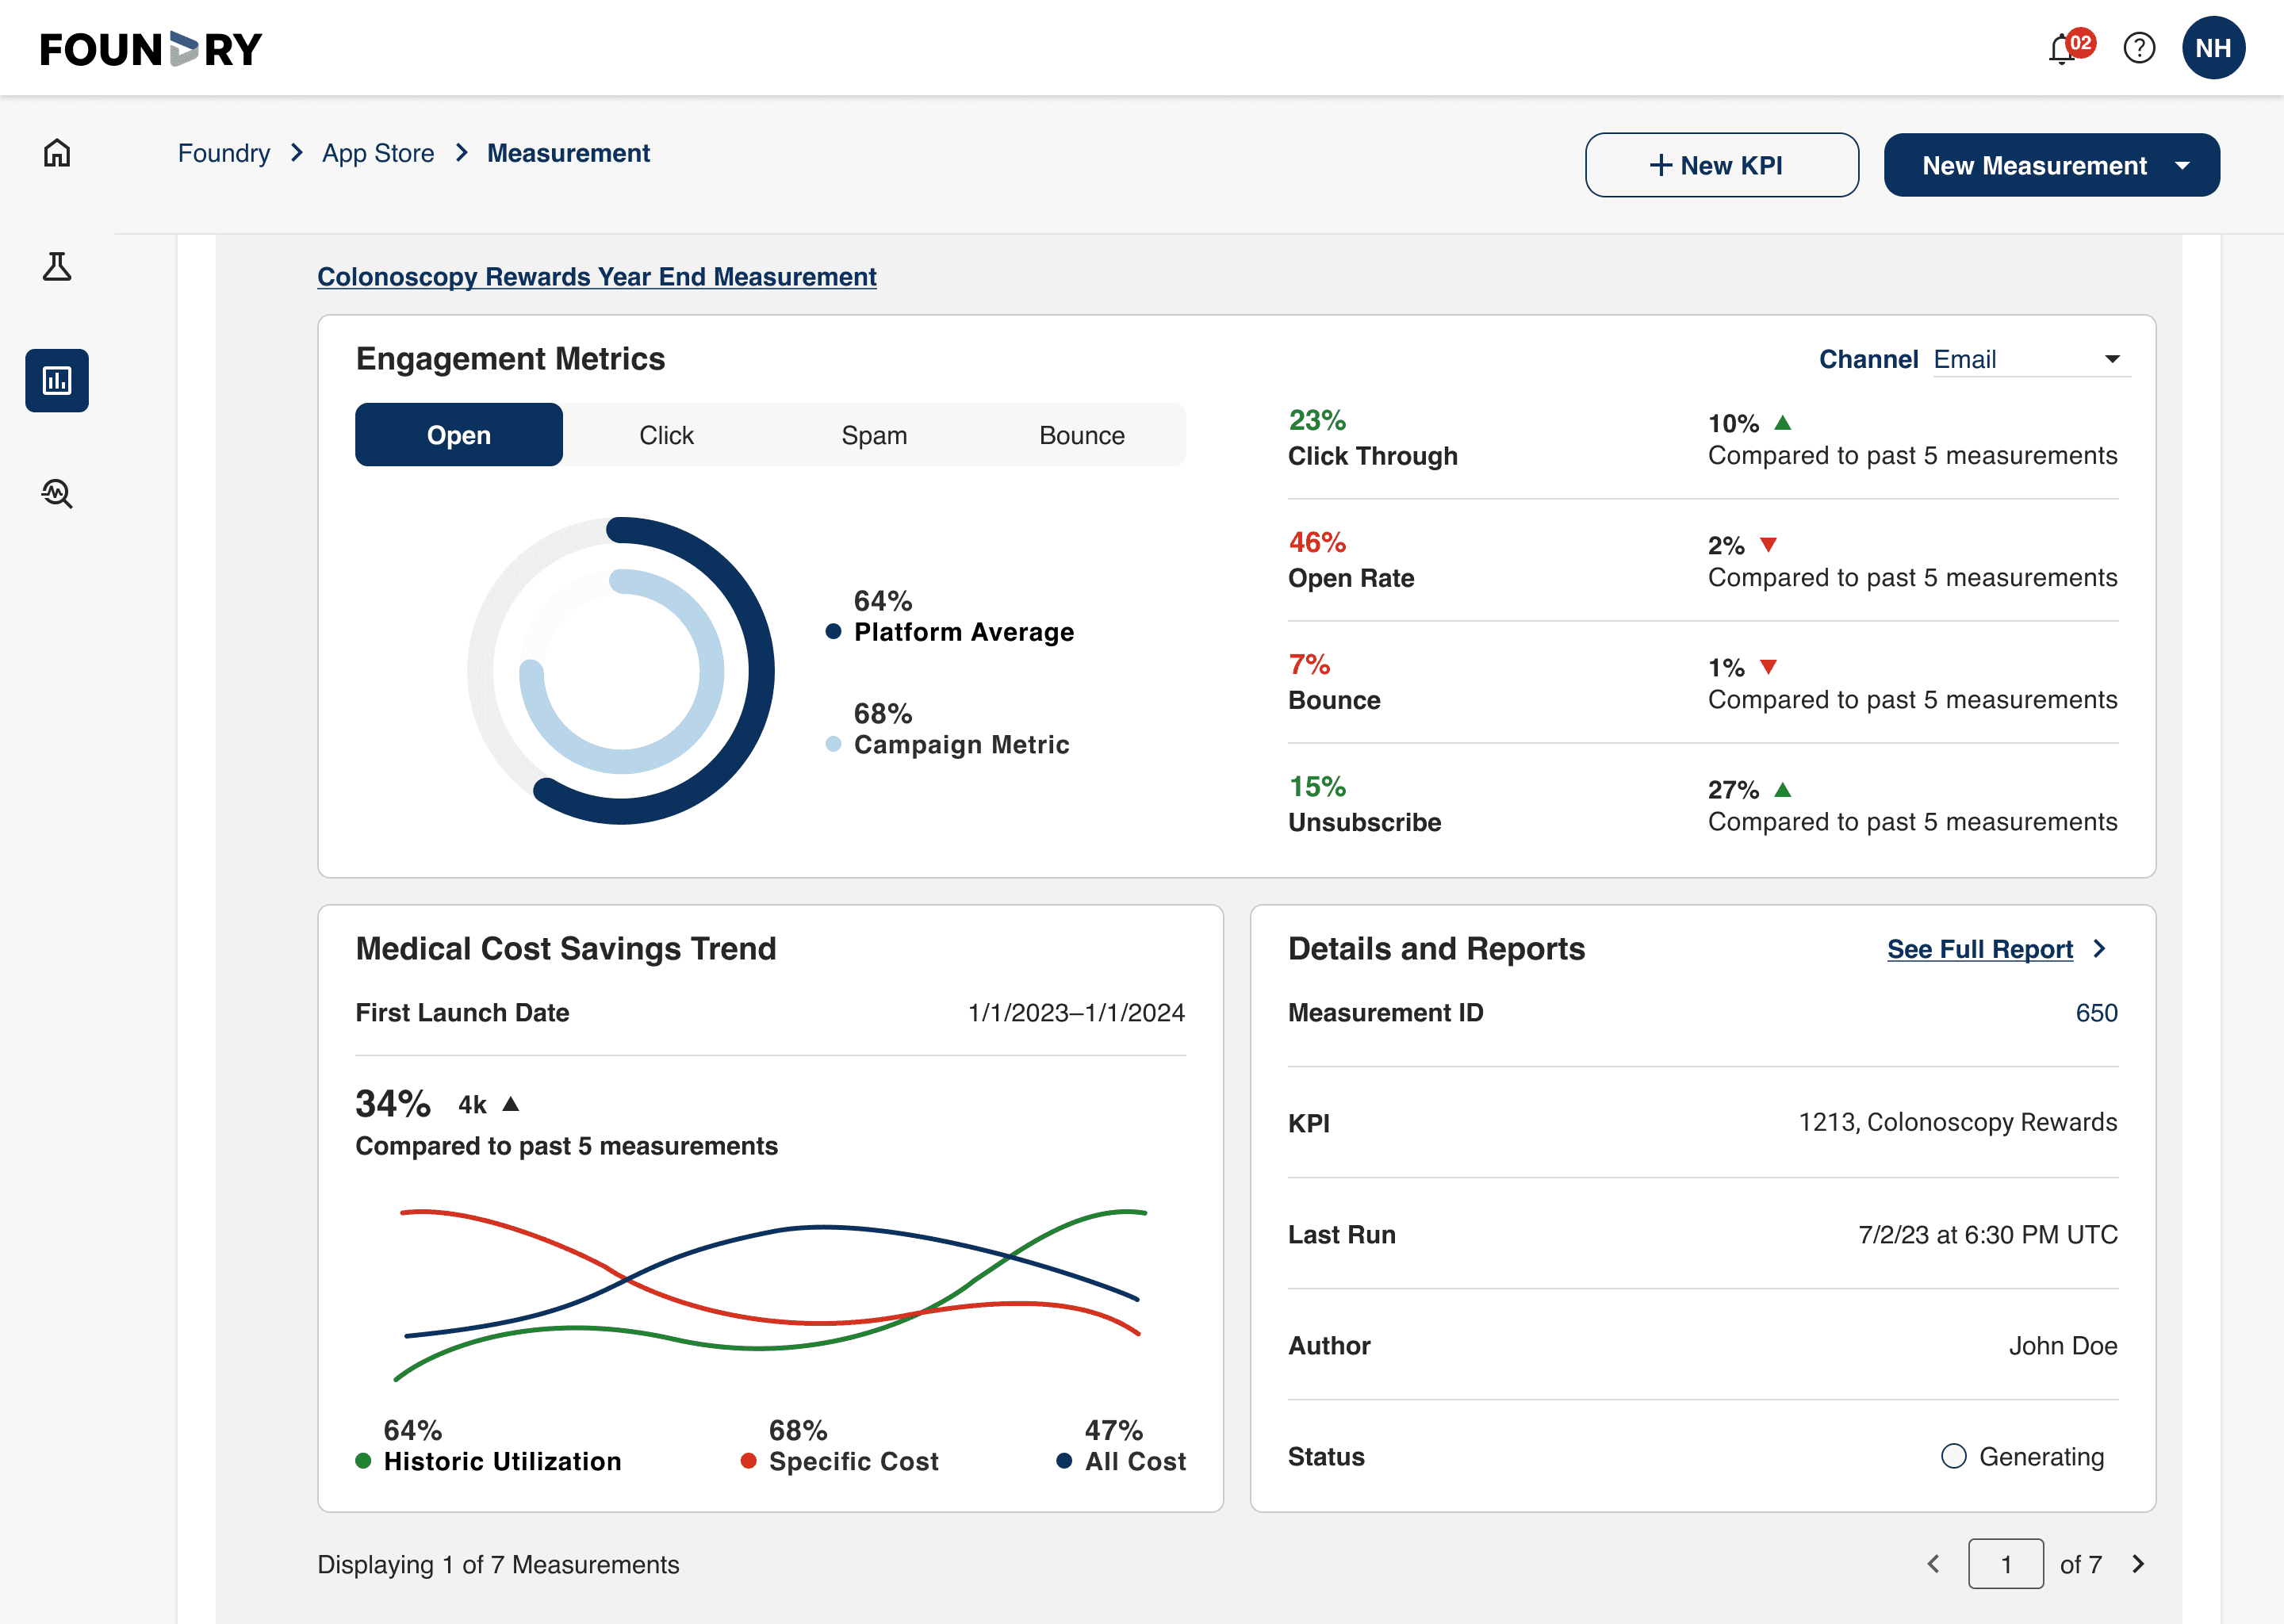This screenshot has width=2284, height=1624.
Task: Open notifications bell with 02 badge
Action: click(2063, 49)
